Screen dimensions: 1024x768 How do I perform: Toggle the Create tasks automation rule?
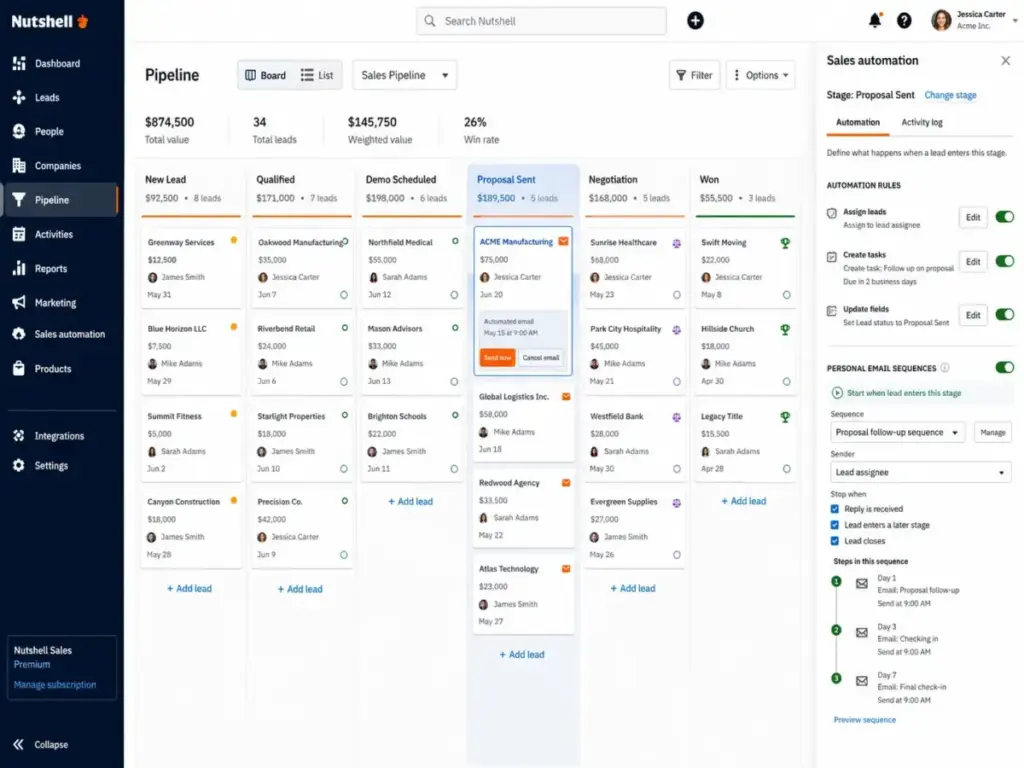click(1004, 261)
